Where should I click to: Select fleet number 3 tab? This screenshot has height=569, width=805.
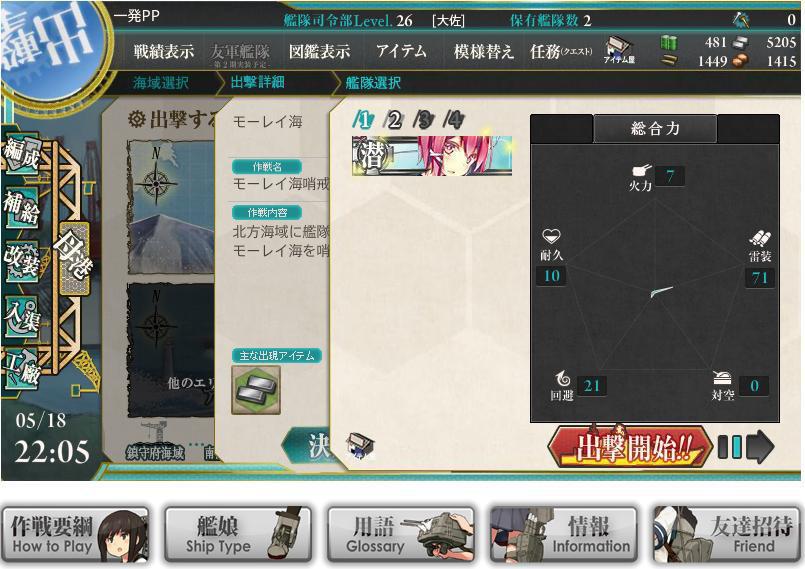(424, 120)
